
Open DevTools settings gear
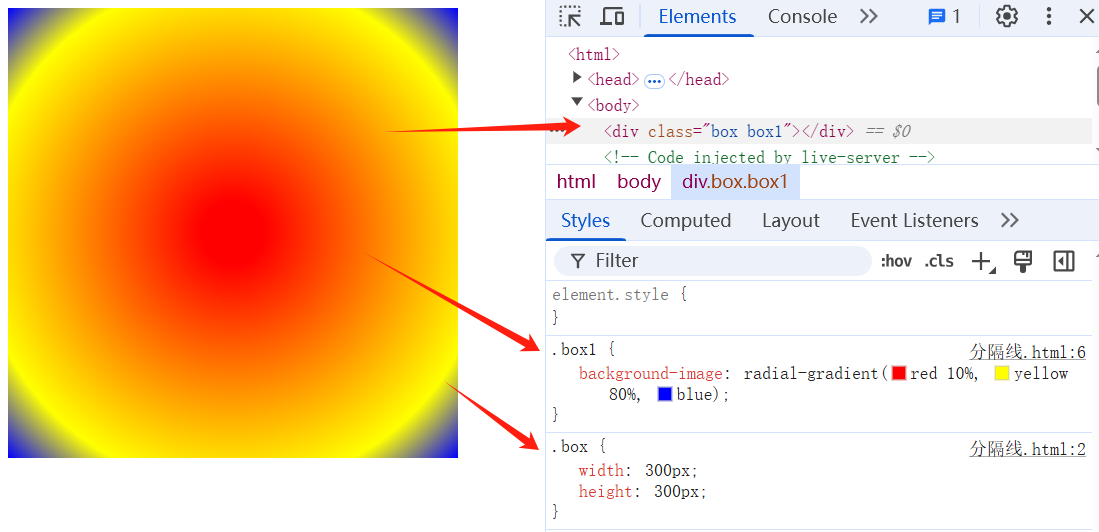coord(1006,16)
